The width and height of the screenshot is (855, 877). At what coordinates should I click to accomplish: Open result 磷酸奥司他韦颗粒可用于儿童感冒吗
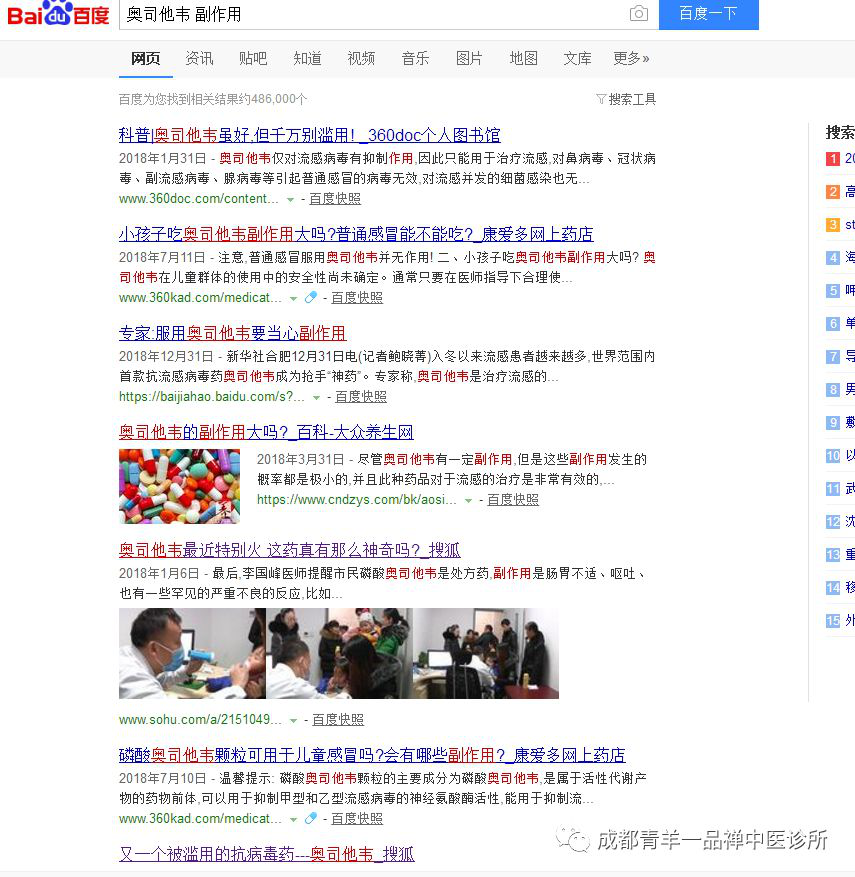pos(372,755)
